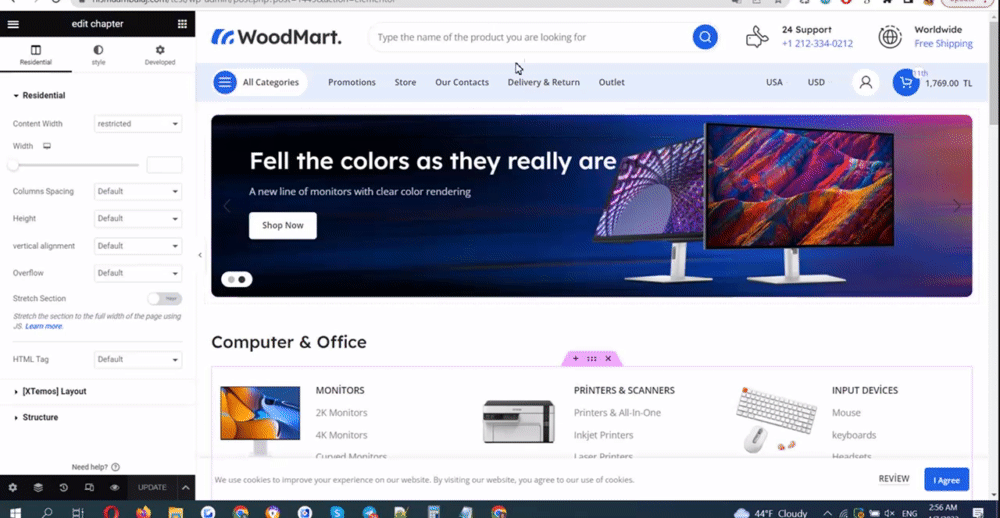This screenshot has height=518, width=1000.
Task: Open the Outlet menu item
Action: pyautogui.click(x=612, y=82)
